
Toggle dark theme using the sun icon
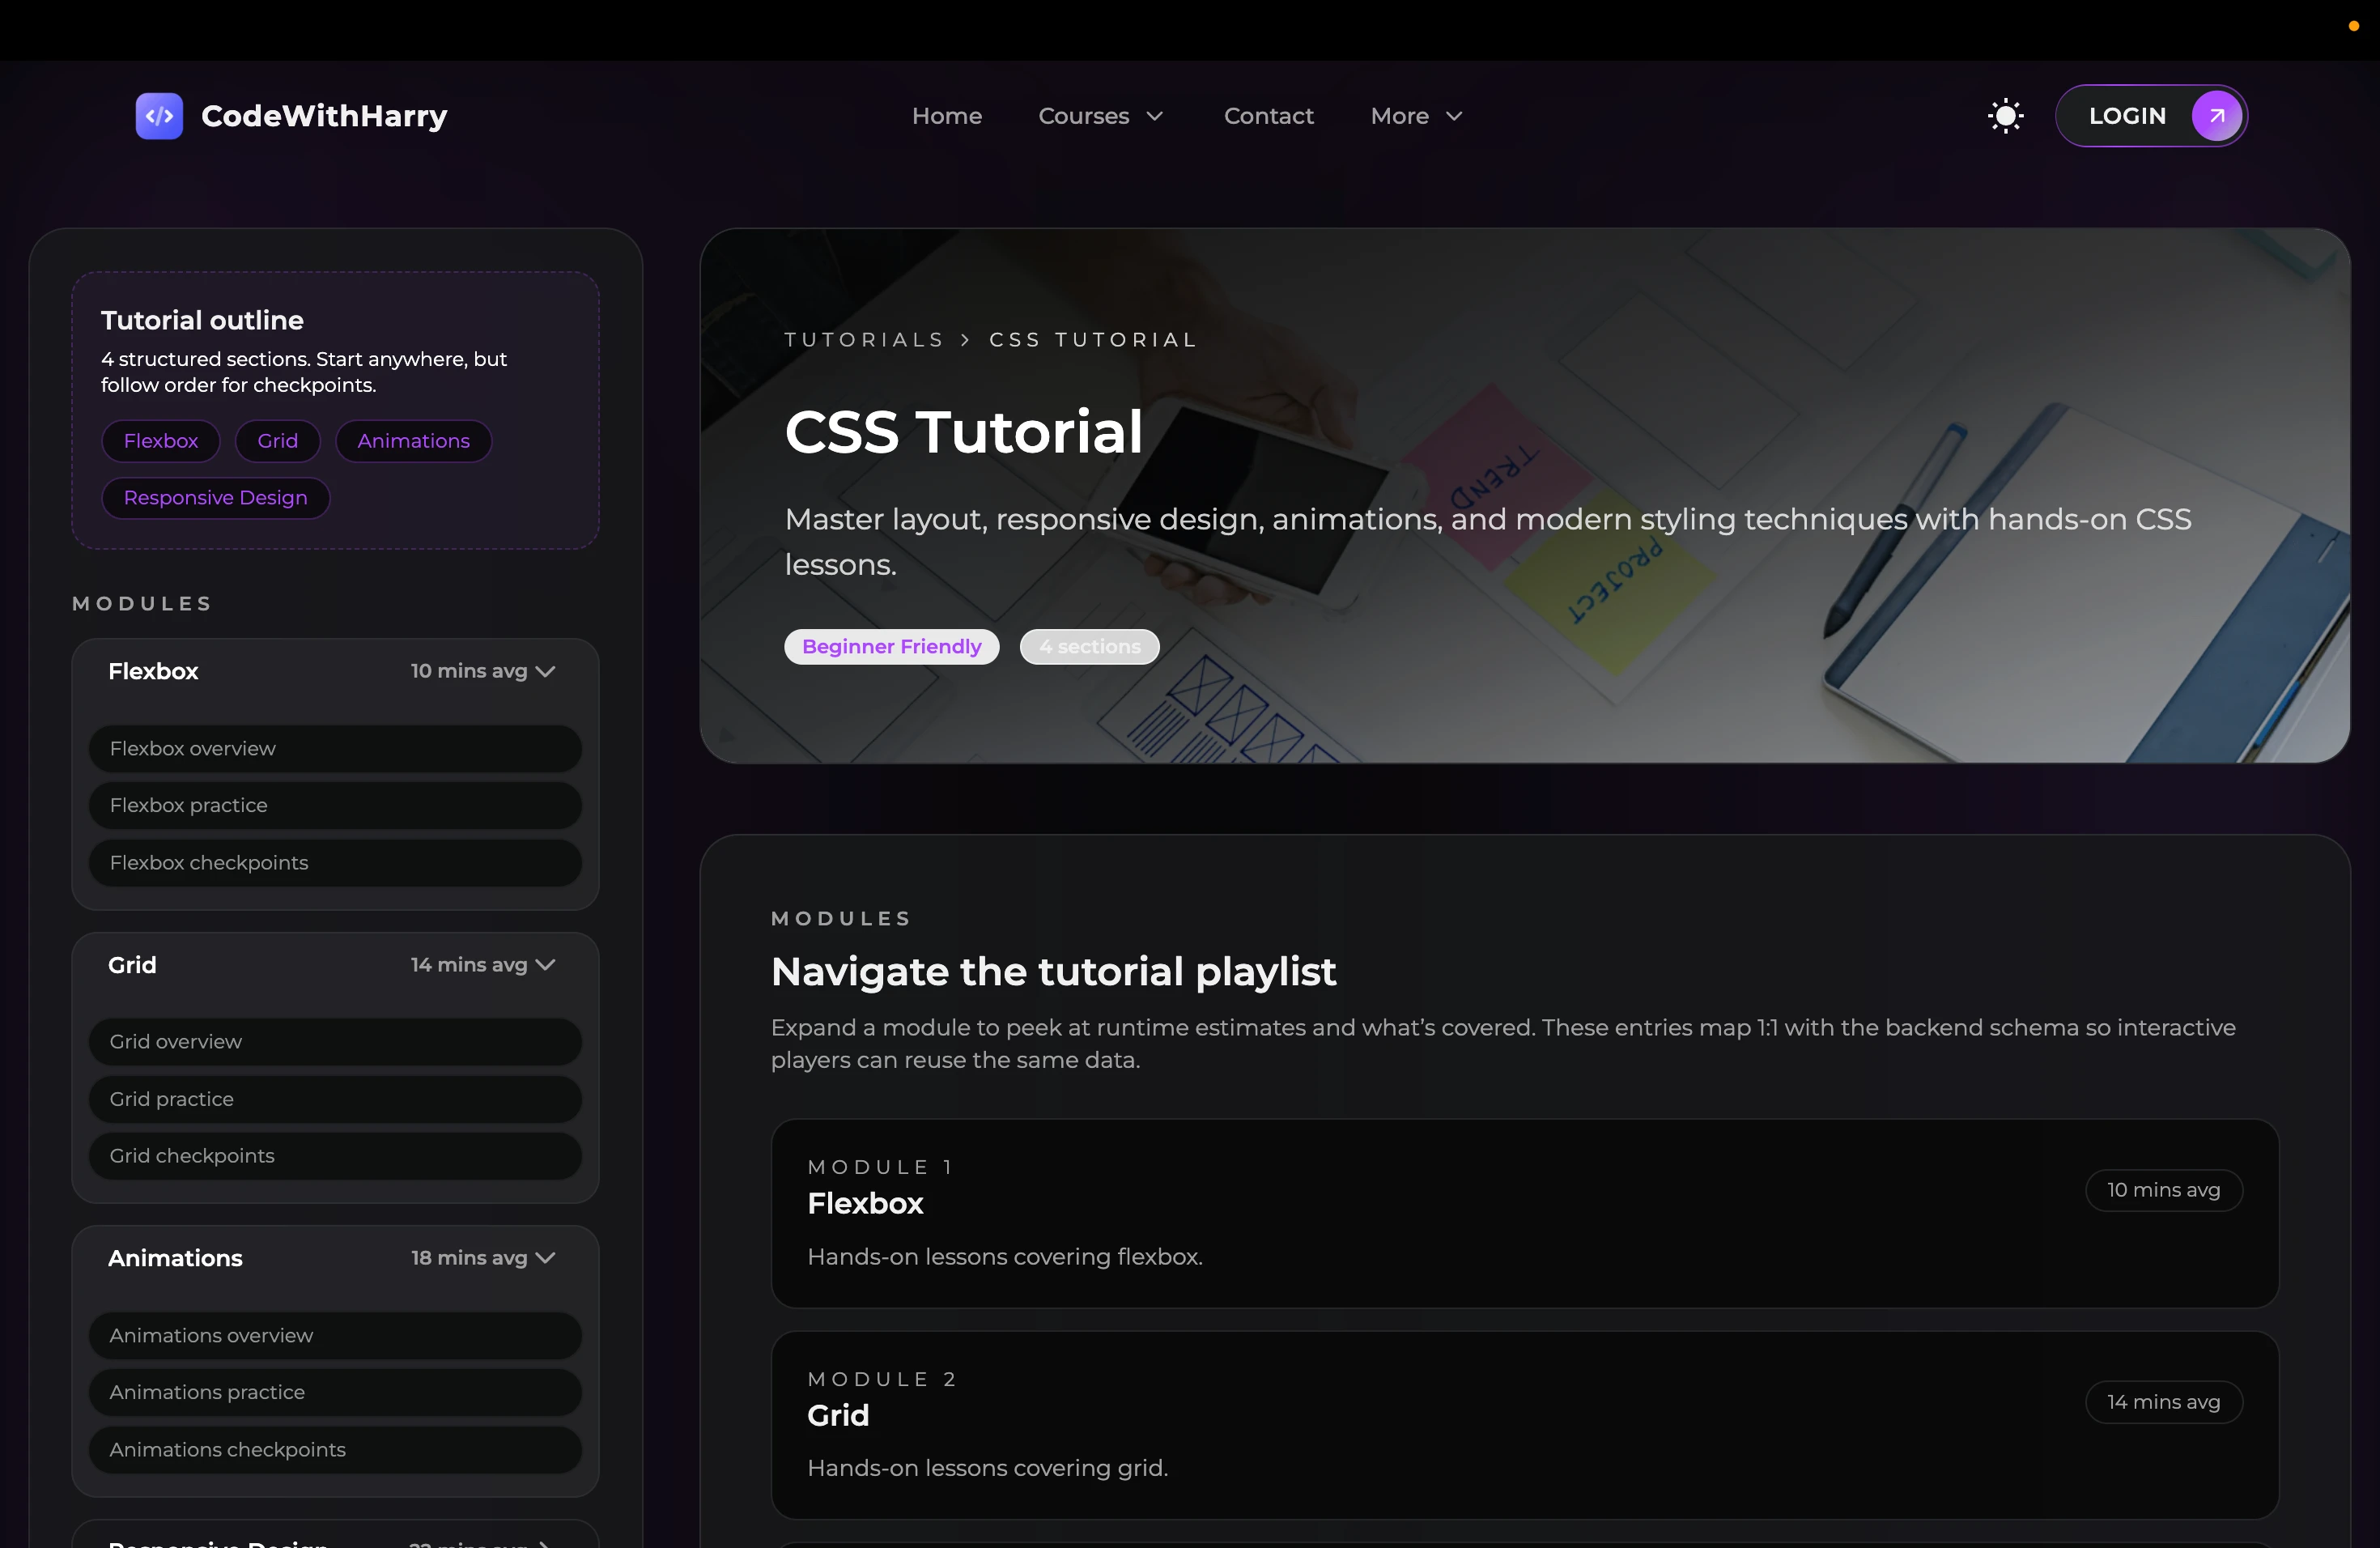coord(2005,115)
